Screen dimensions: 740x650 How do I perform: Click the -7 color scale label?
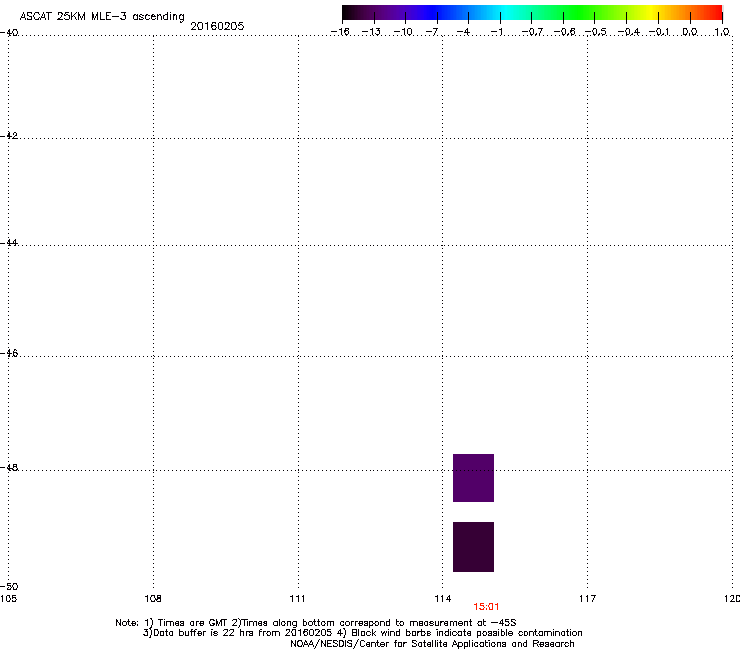pos(432,32)
